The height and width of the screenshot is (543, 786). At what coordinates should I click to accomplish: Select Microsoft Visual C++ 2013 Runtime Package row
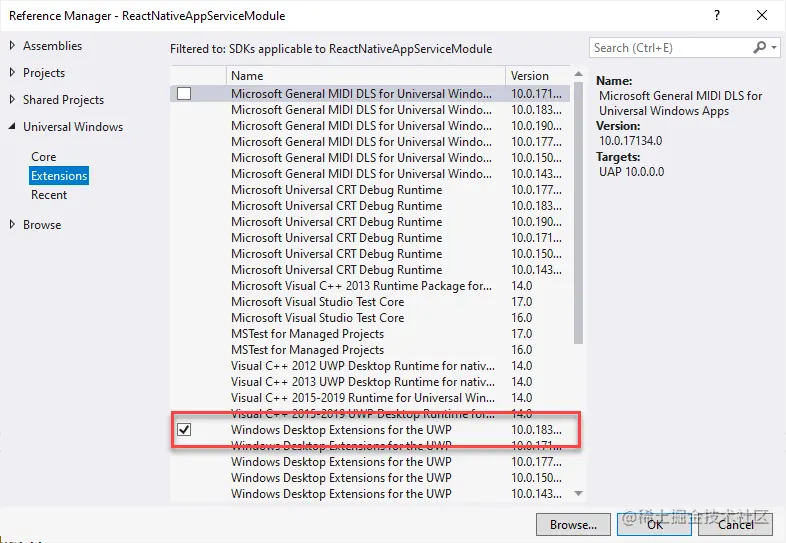coord(370,286)
